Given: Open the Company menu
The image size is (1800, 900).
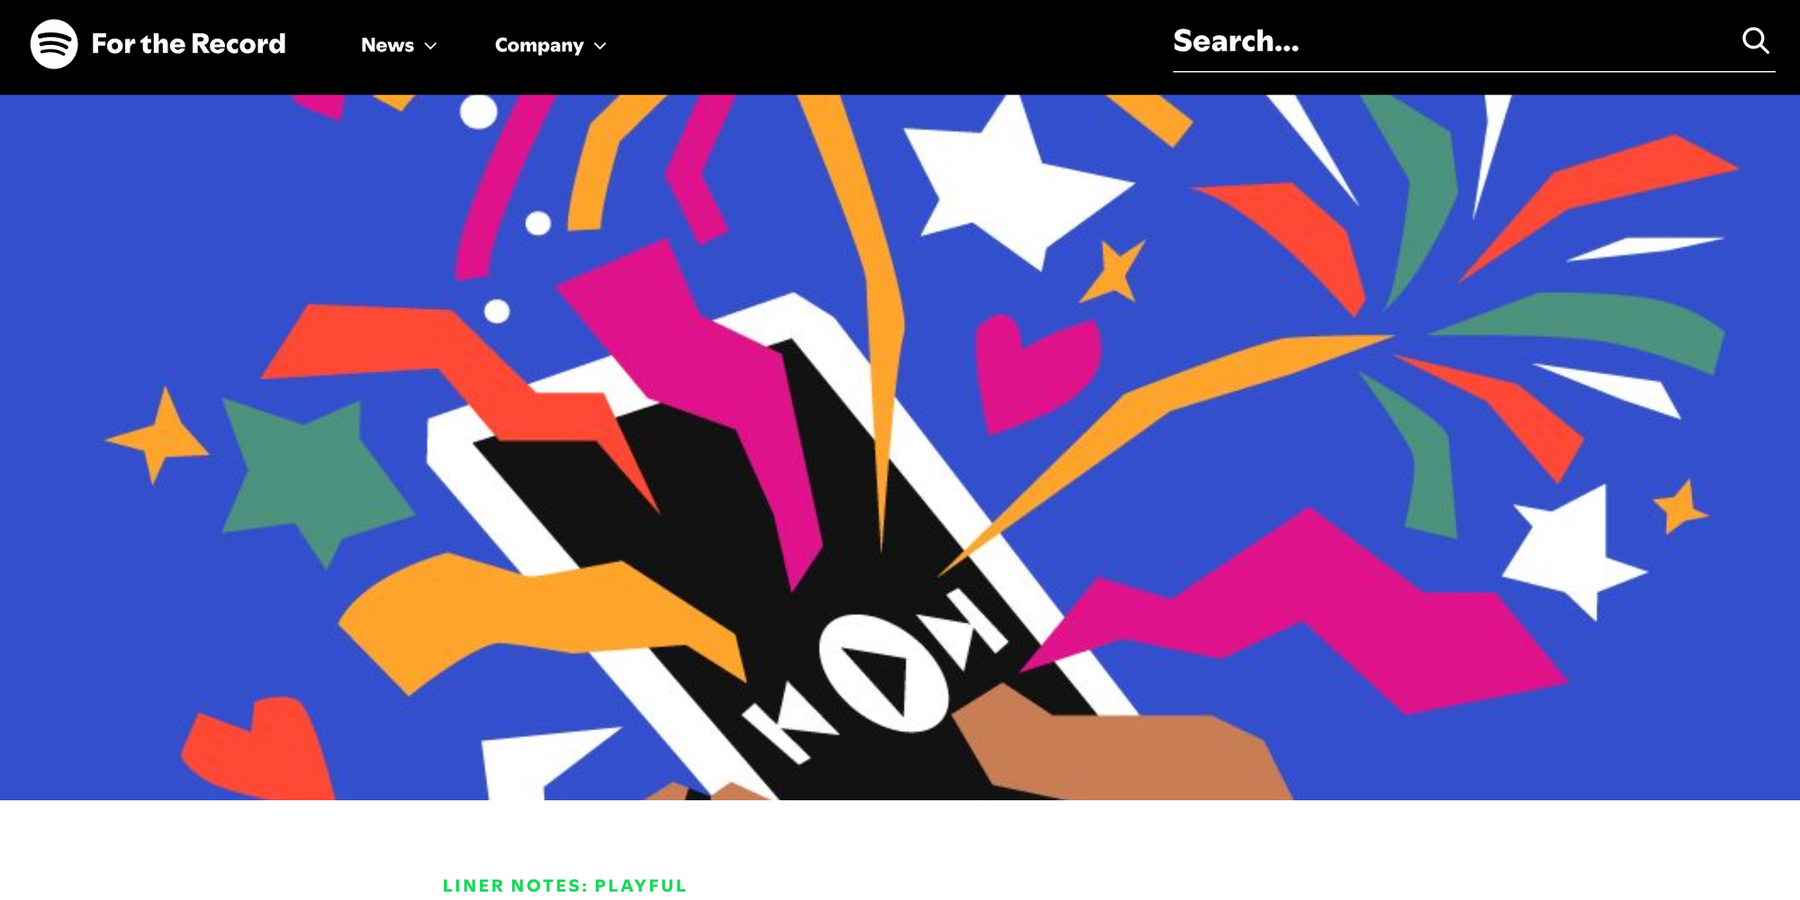Looking at the screenshot, I should [x=539, y=45].
